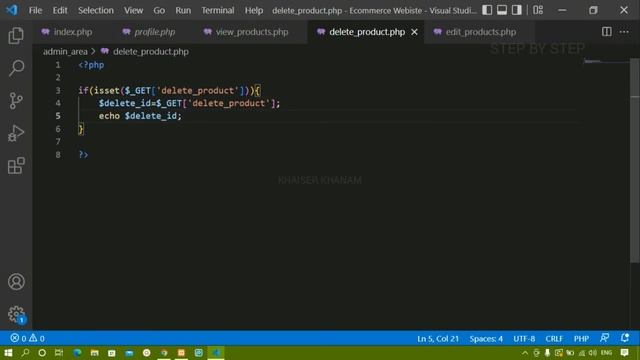Image resolution: width=640 pixels, height=360 pixels.
Task: Change the UTF-8 encoding setting
Action: click(524, 339)
